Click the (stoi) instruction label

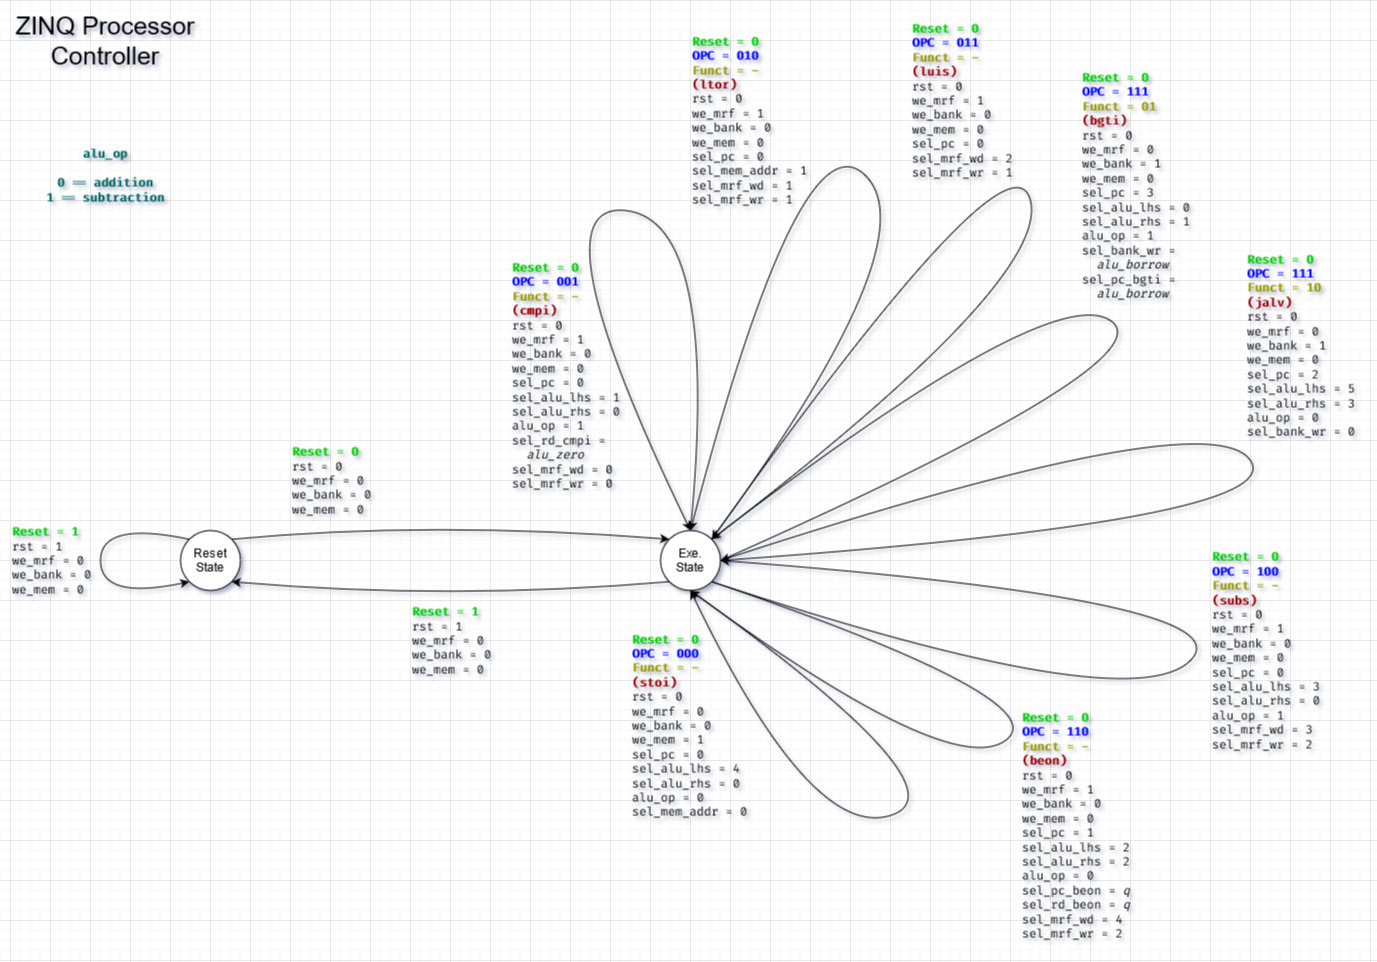(655, 683)
